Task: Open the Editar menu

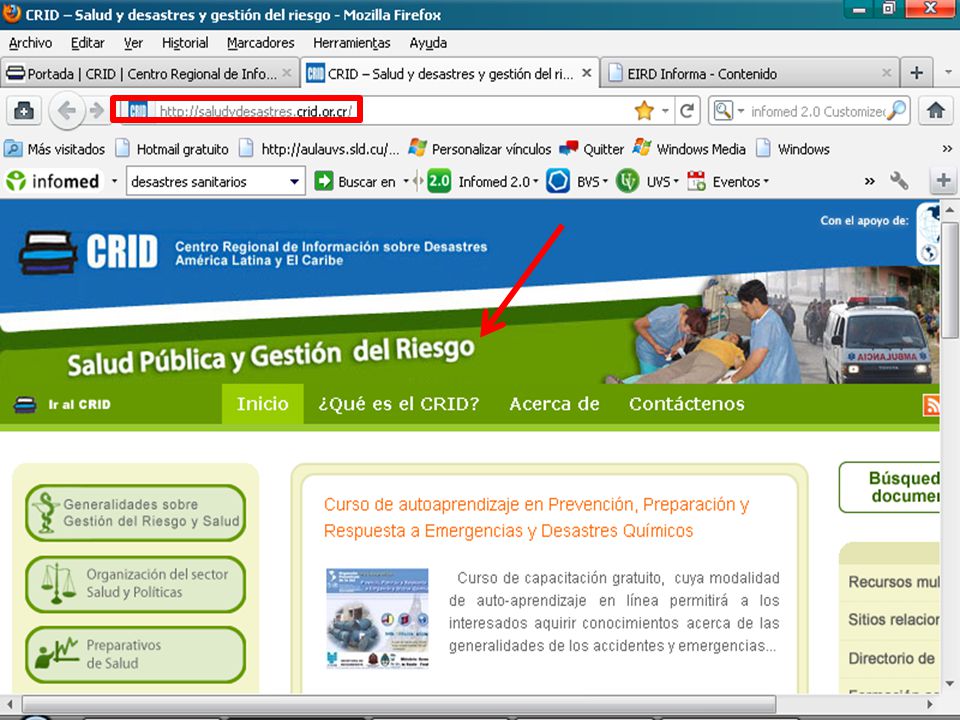Action: [x=88, y=43]
